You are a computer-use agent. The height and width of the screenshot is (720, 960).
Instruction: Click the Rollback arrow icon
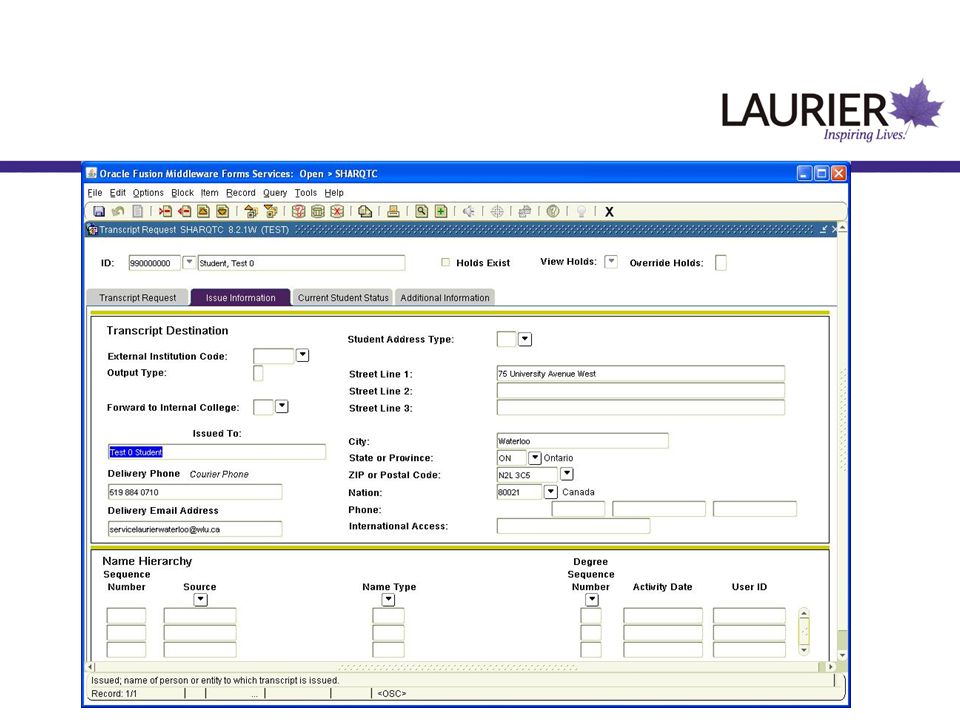tap(118, 211)
